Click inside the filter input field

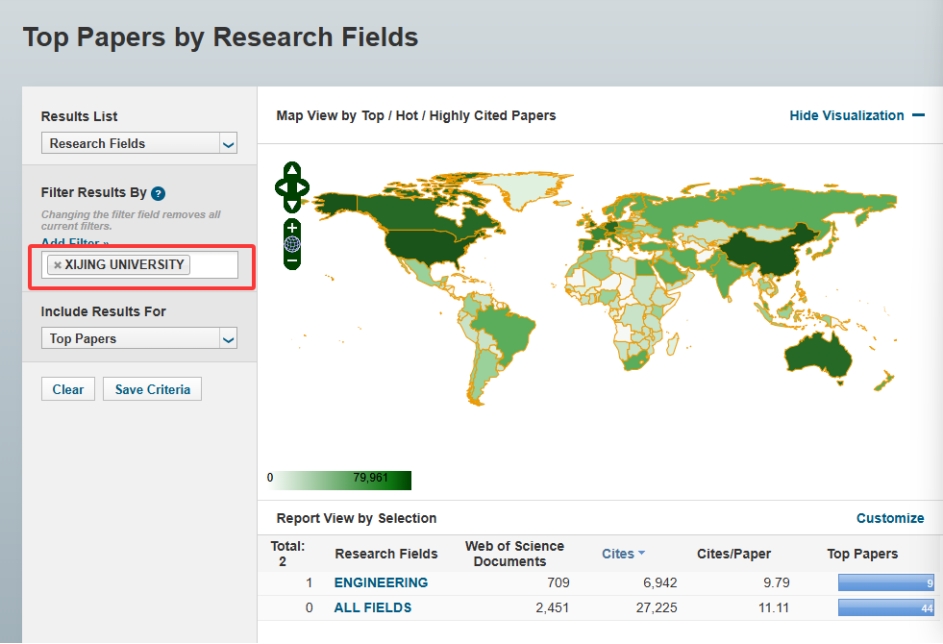(213, 265)
